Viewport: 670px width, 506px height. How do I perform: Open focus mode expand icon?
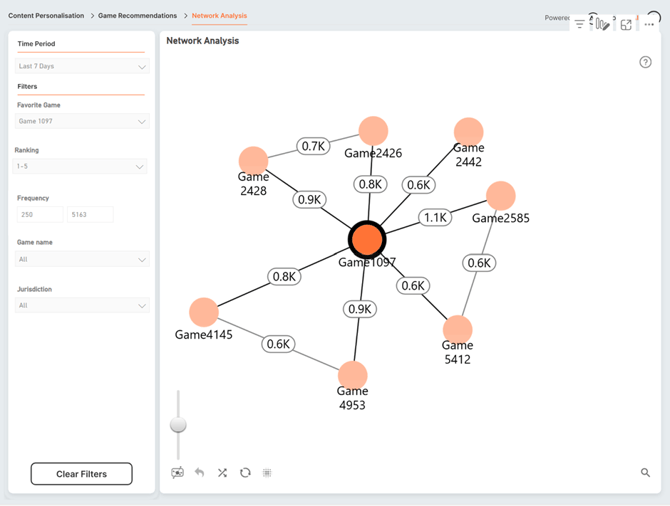pos(626,25)
